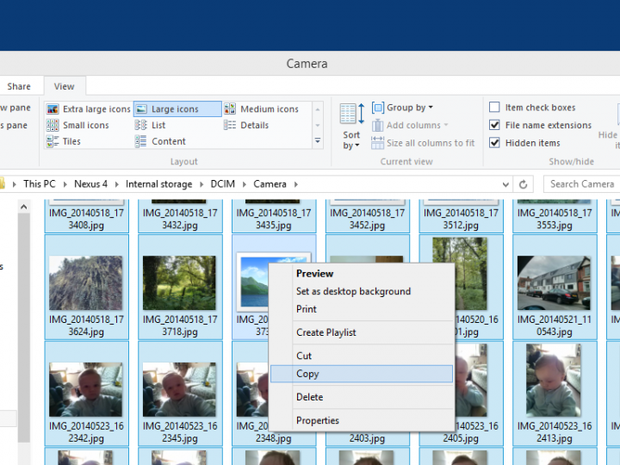Click Copy in the context menu
620x465 pixels.
[x=362, y=374]
